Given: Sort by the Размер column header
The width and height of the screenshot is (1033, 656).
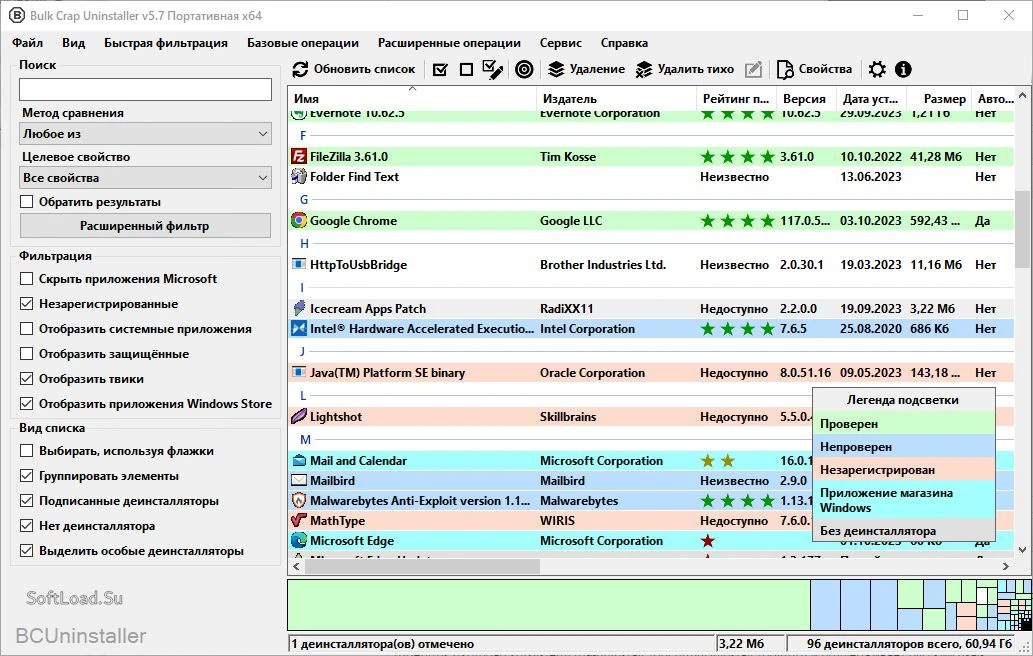Looking at the screenshot, I should pyautogui.click(x=937, y=99).
